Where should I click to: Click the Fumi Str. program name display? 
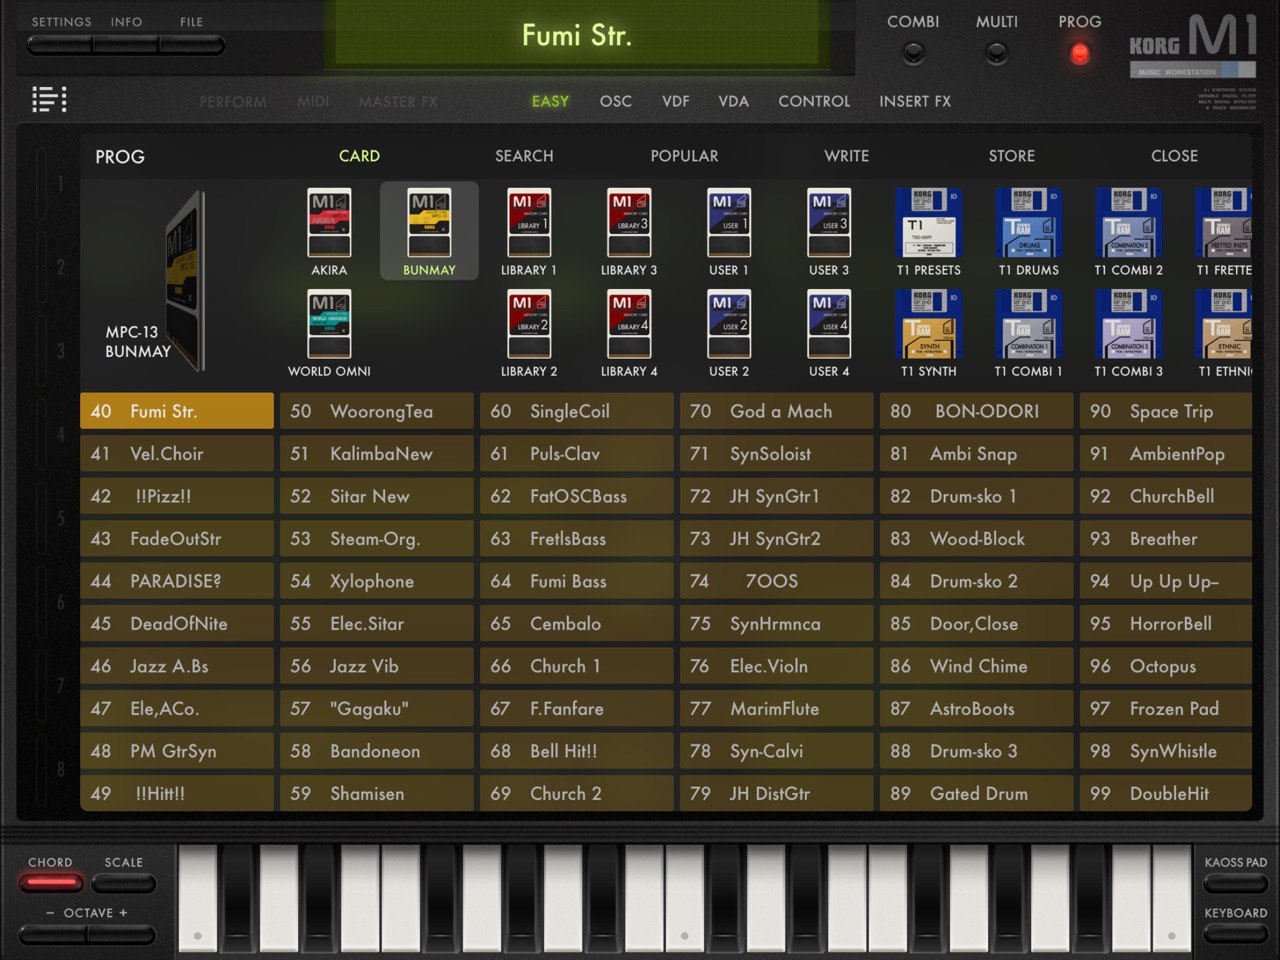click(x=577, y=36)
